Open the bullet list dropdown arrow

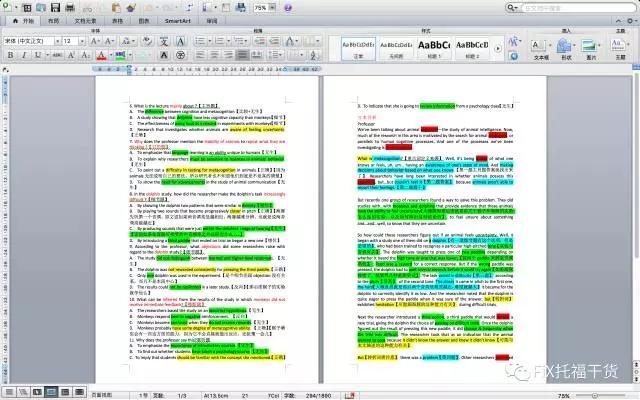pos(209,41)
